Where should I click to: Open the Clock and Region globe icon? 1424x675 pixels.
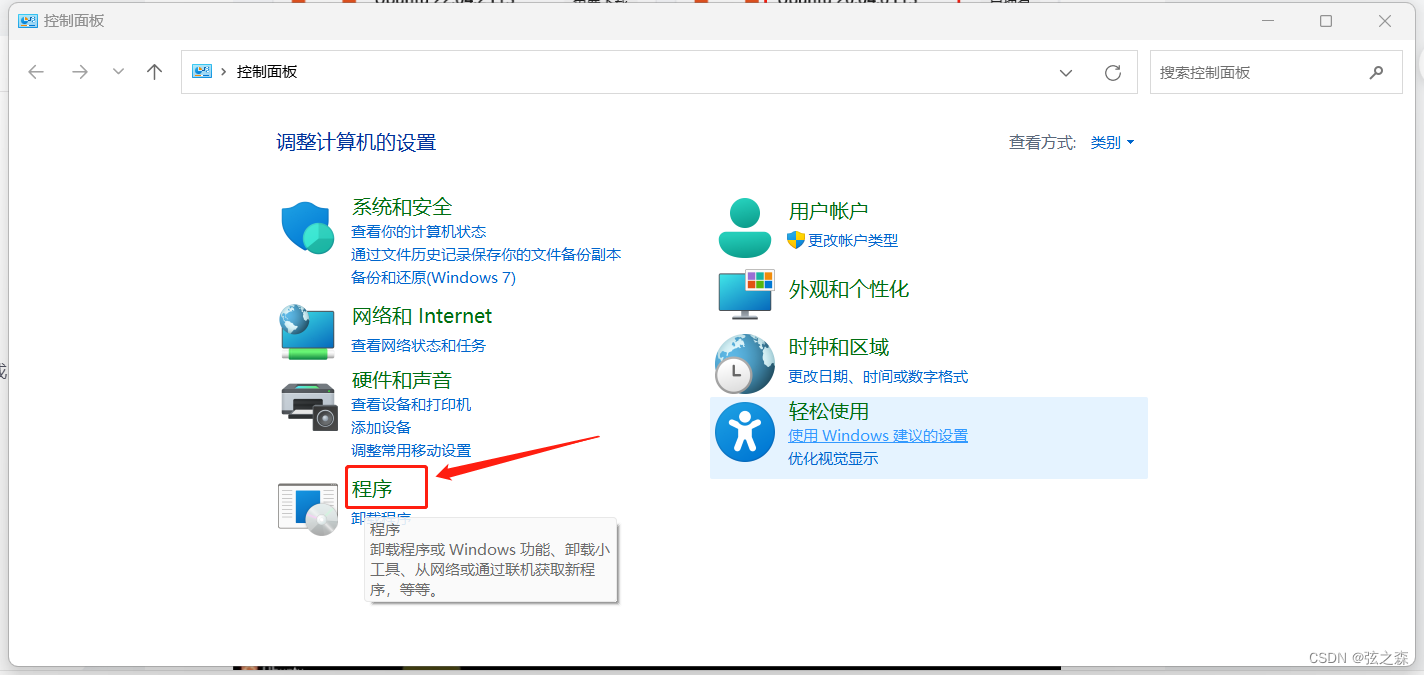click(745, 363)
